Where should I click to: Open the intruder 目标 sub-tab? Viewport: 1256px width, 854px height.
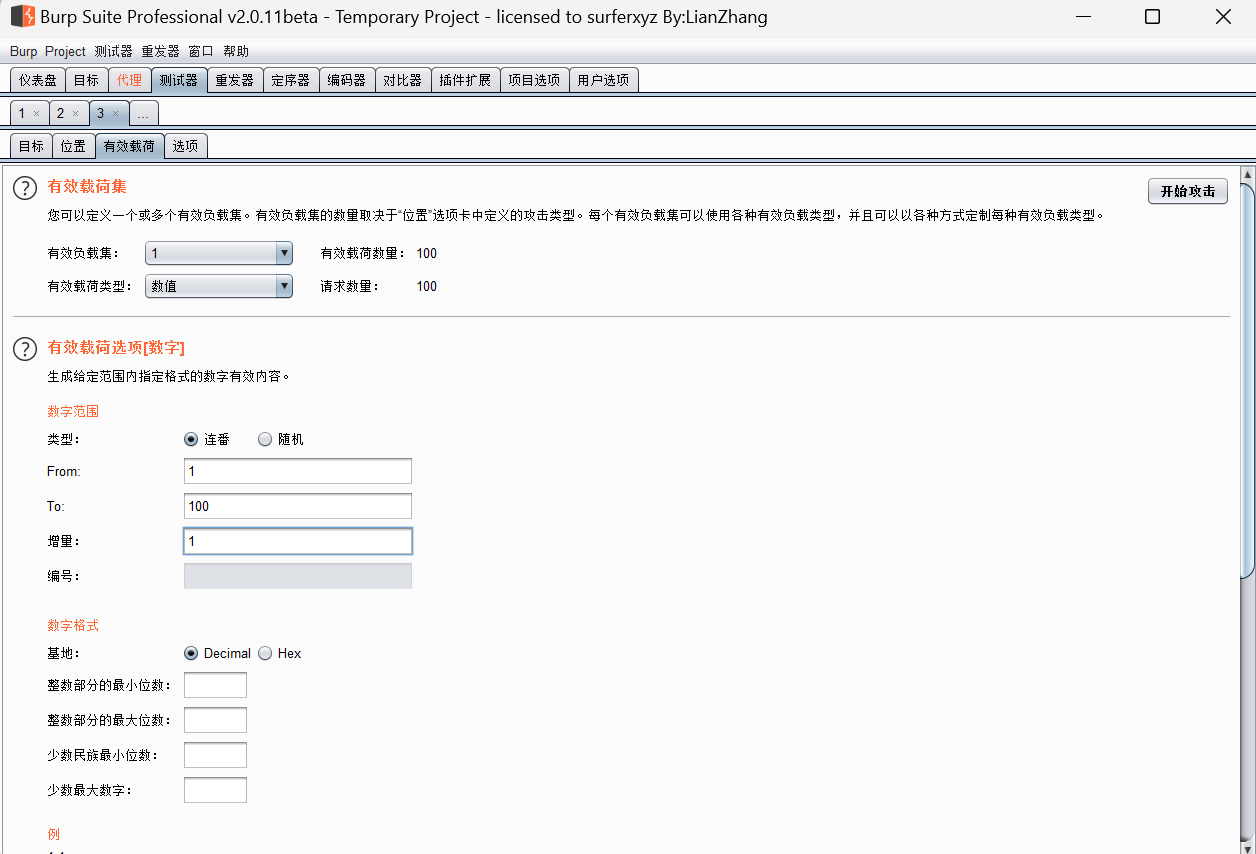coord(31,146)
